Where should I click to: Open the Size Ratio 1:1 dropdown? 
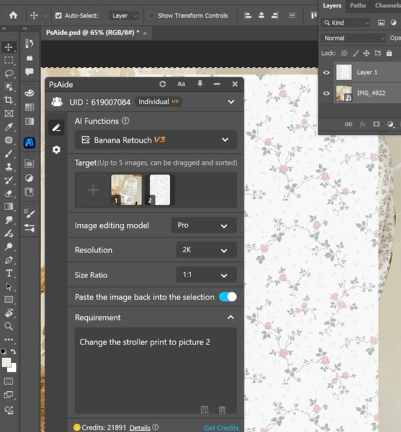pos(206,275)
